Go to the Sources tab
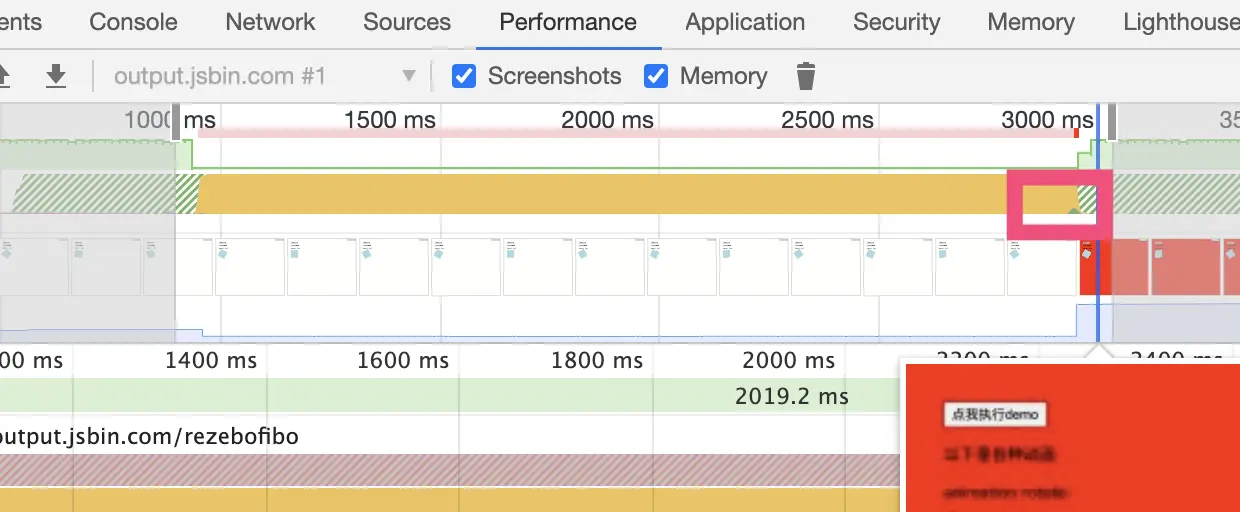Image resolution: width=1240 pixels, height=512 pixels. (x=407, y=22)
